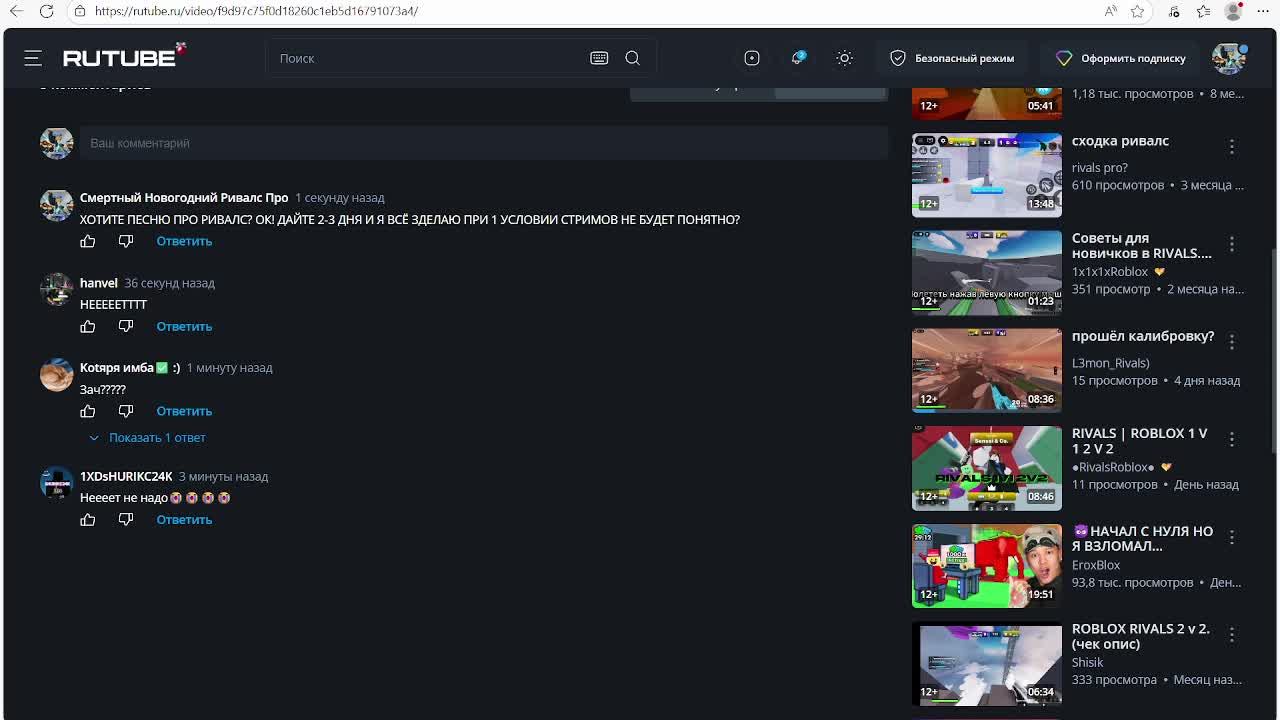Click the page vertical scrollbar
The width and height of the screenshot is (1280, 720).
click(x=1272, y=350)
